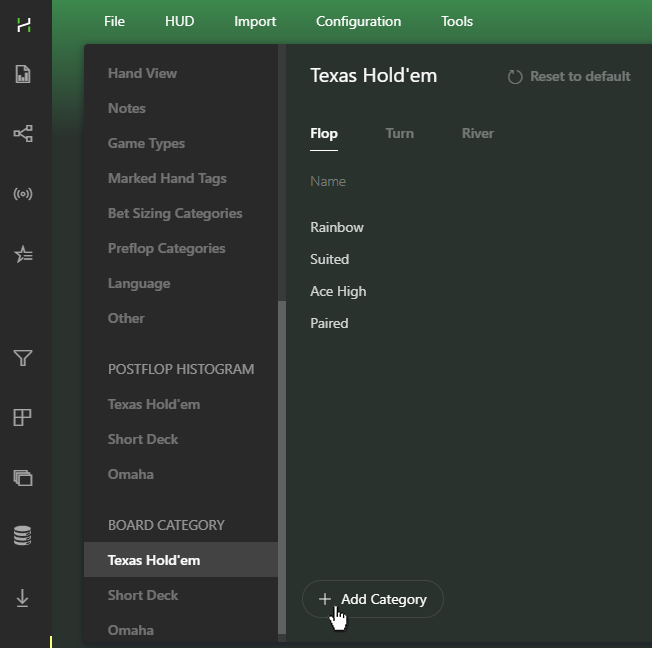Open the Import menu
The height and width of the screenshot is (648, 652).
pyautogui.click(x=255, y=21)
